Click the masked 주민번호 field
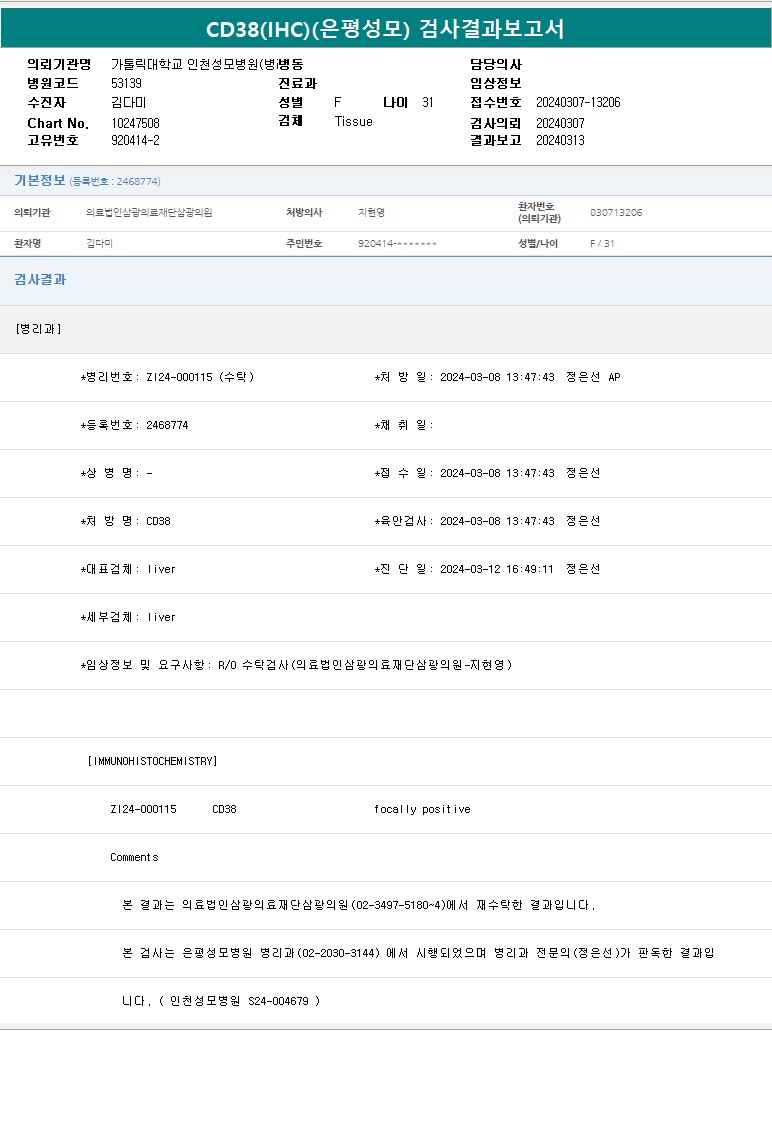This screenshot has height=1131, width=772. (x=397, y=244)
